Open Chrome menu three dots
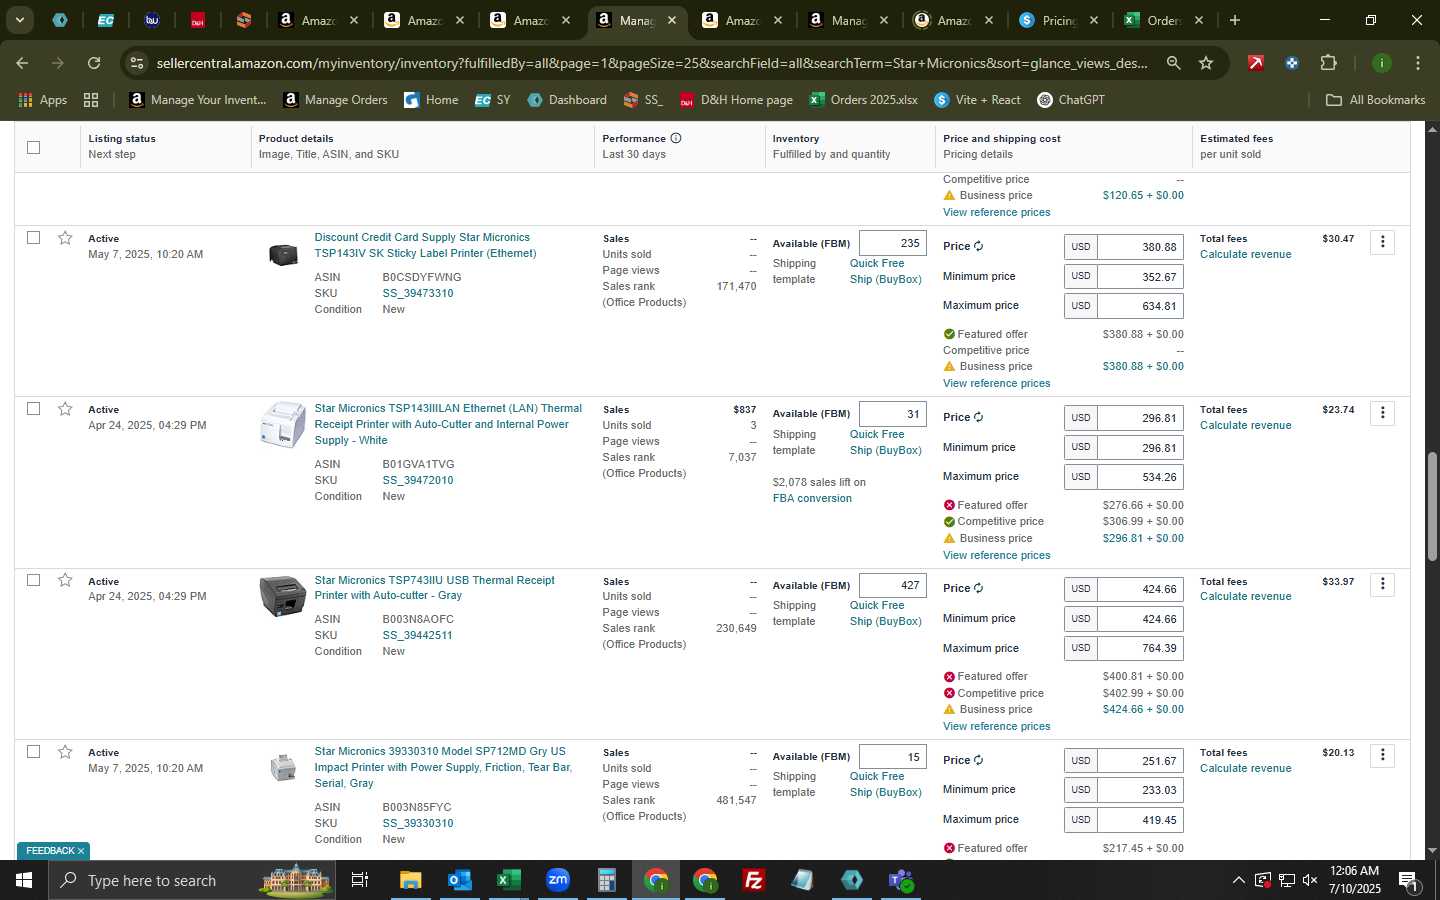This screenshot has height=900, width=1440. click(1418, 63)
